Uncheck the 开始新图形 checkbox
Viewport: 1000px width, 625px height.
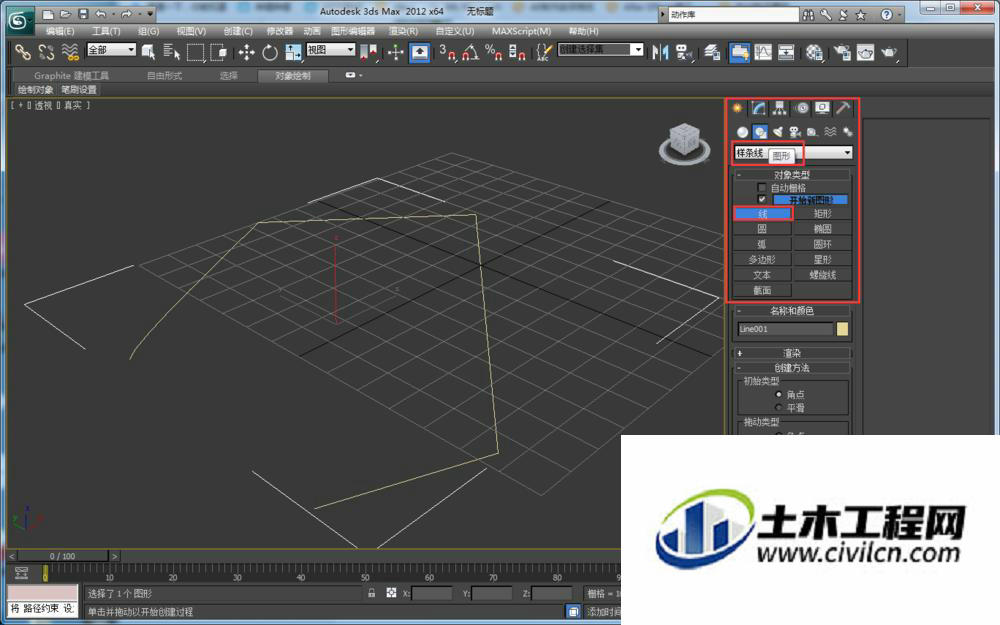[761, 200]
